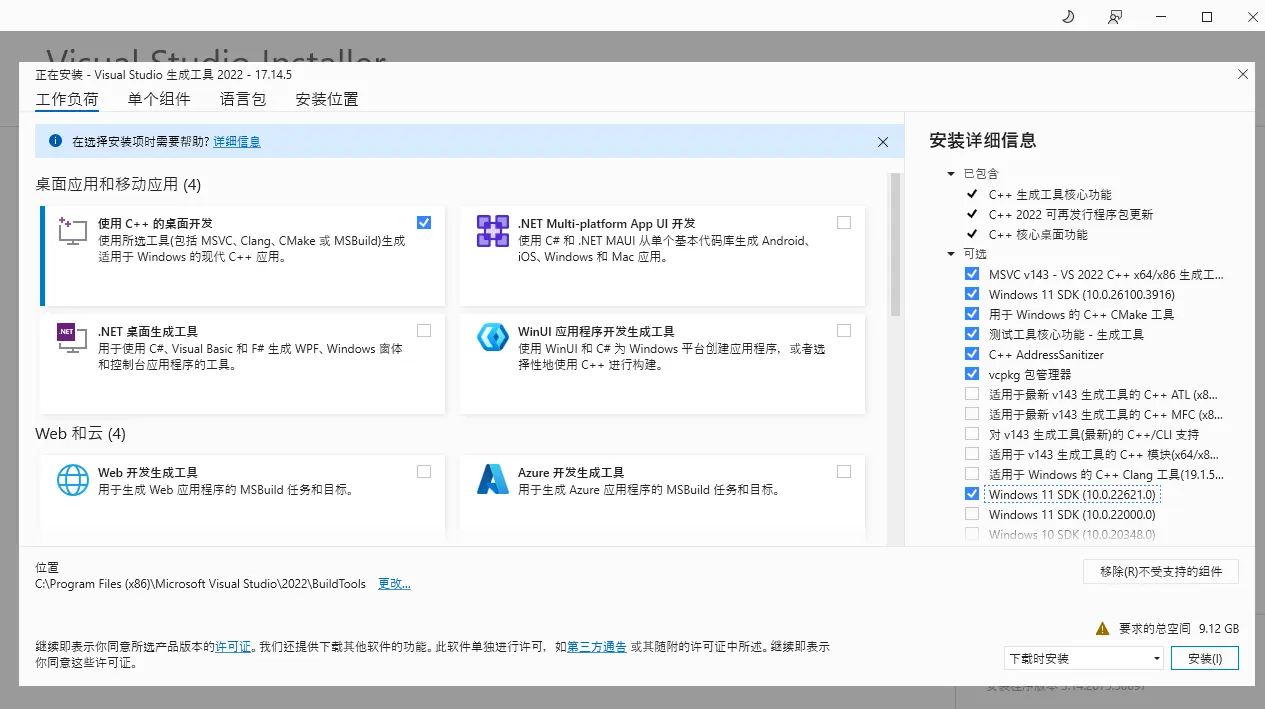Click the C++ 核心桌面功能 included item
Image resolution: width=1265 pixels, height=709 pixels.
coord(1038,234)
